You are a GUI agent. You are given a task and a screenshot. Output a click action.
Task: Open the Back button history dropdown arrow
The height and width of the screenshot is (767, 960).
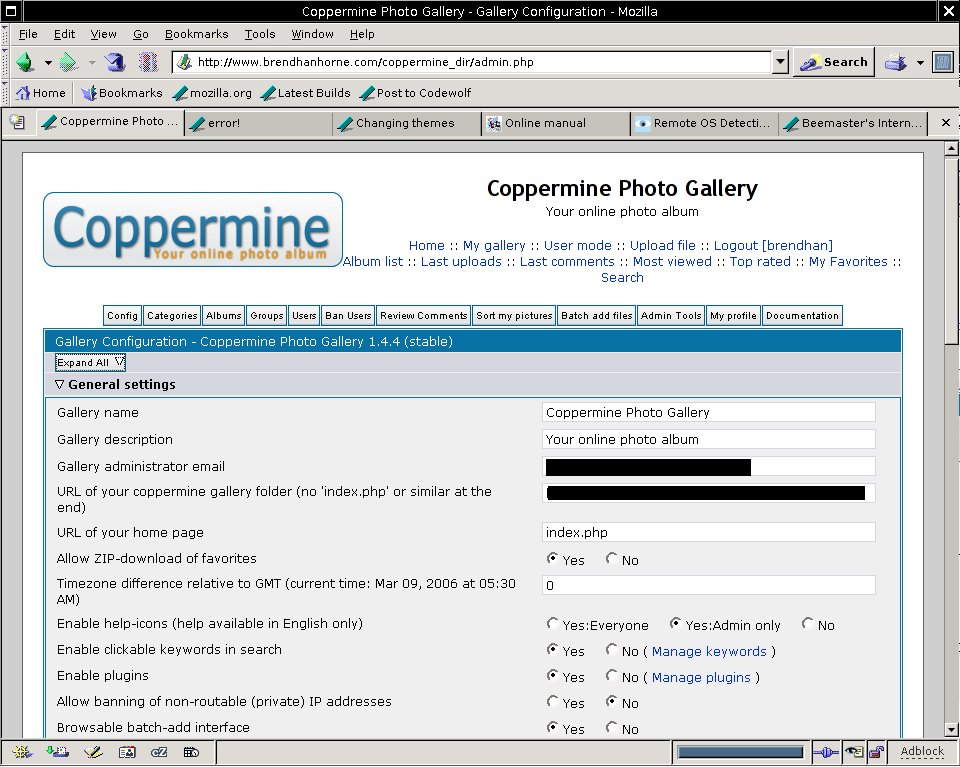pyautogui.click(x=47, y=62)
